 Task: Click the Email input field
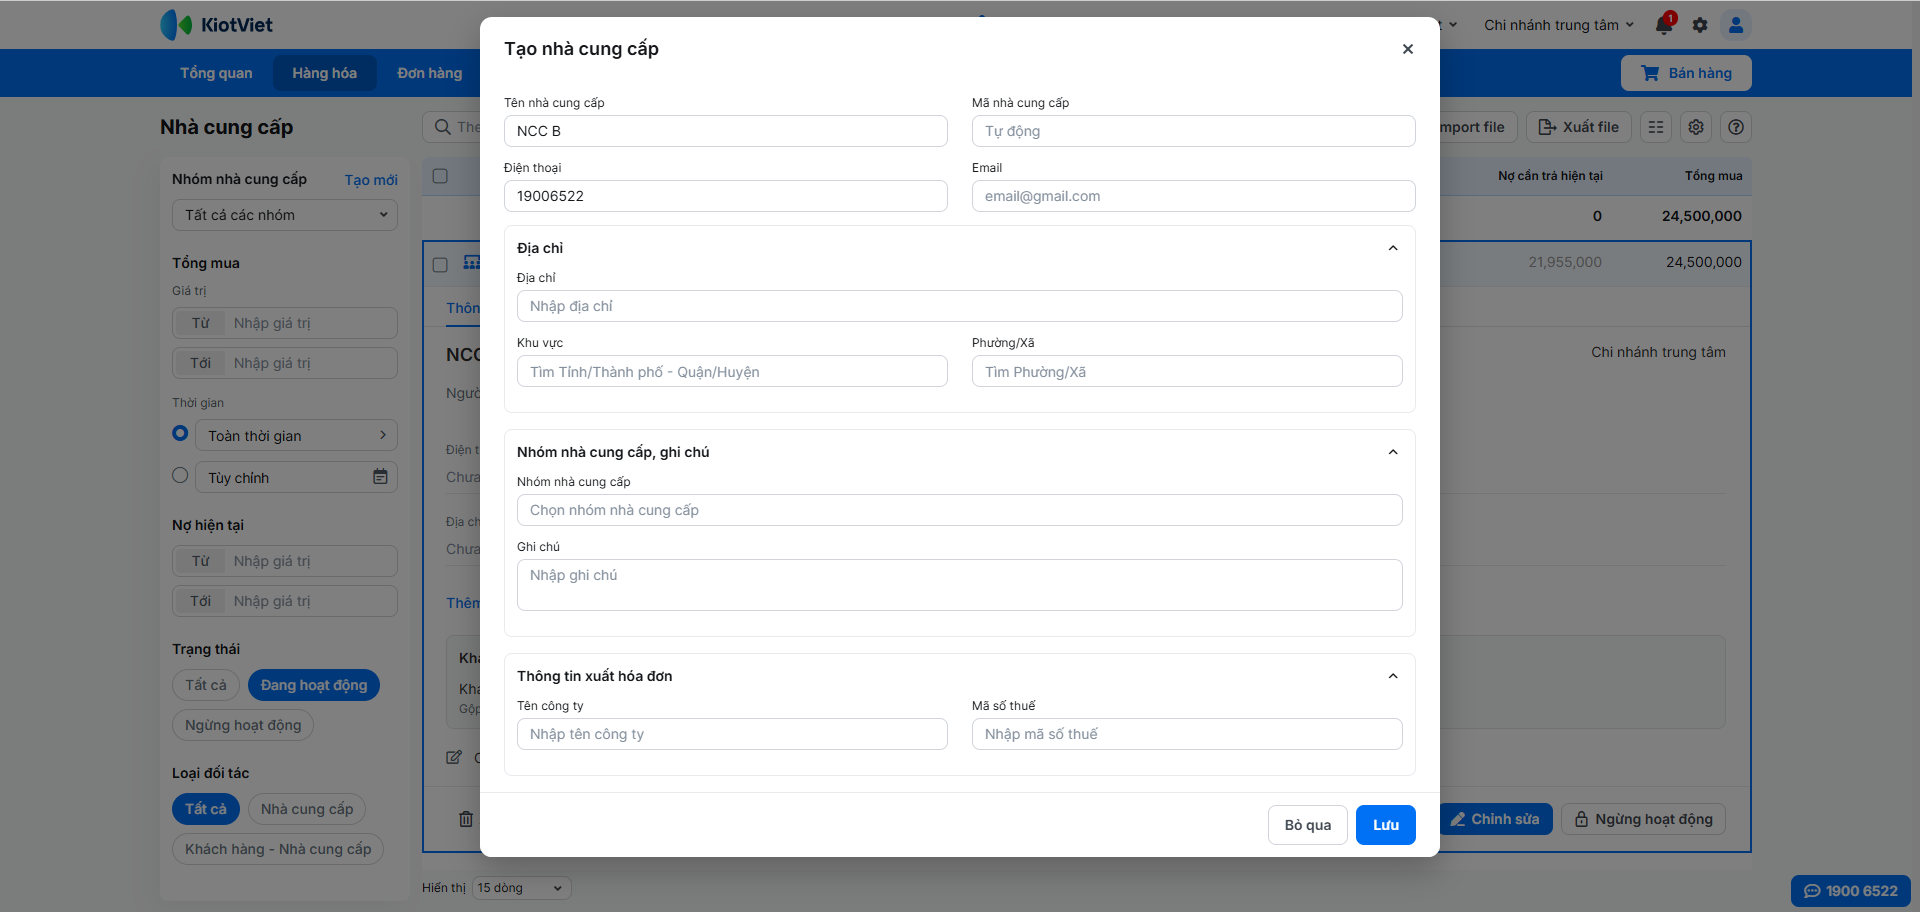(x=1193, y=196)
